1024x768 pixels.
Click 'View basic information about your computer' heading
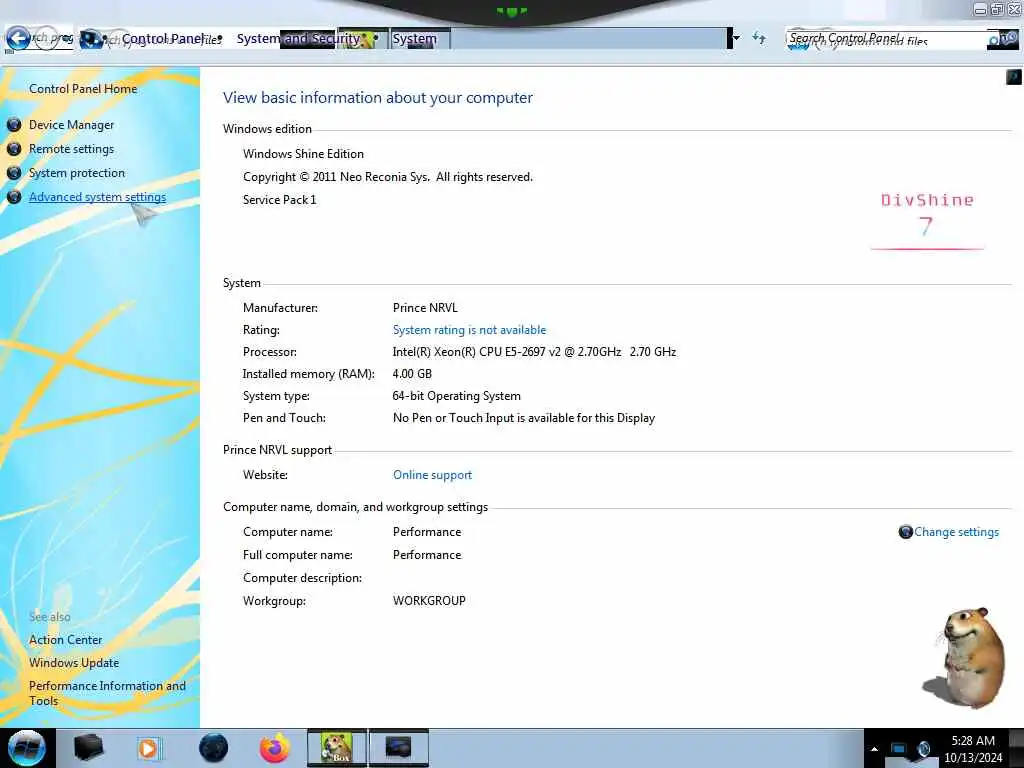coord(377,98)
